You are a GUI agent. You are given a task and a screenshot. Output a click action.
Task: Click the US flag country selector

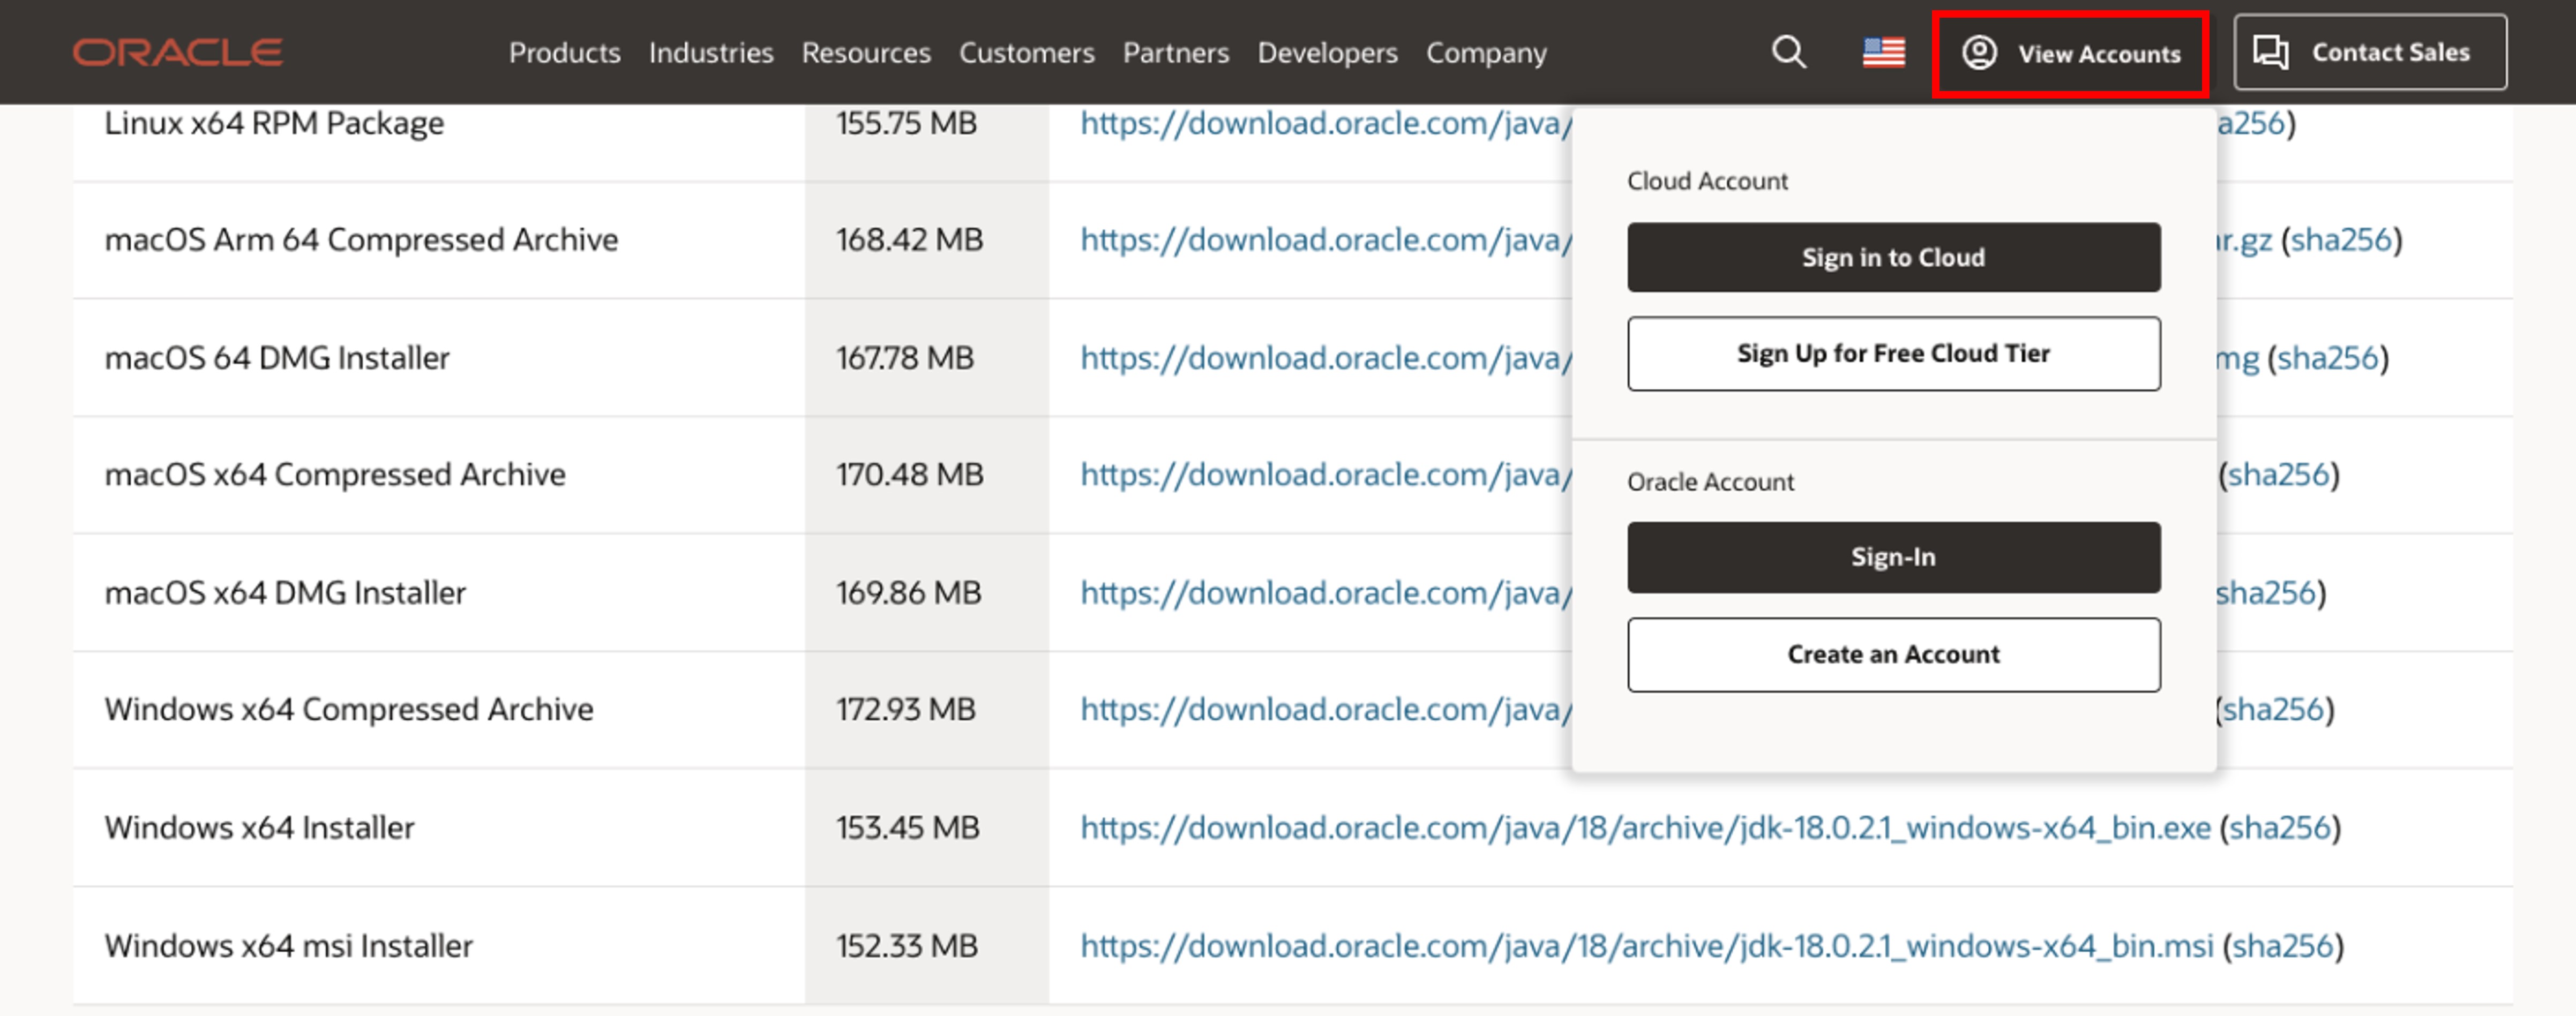[x=1883, y=52]
